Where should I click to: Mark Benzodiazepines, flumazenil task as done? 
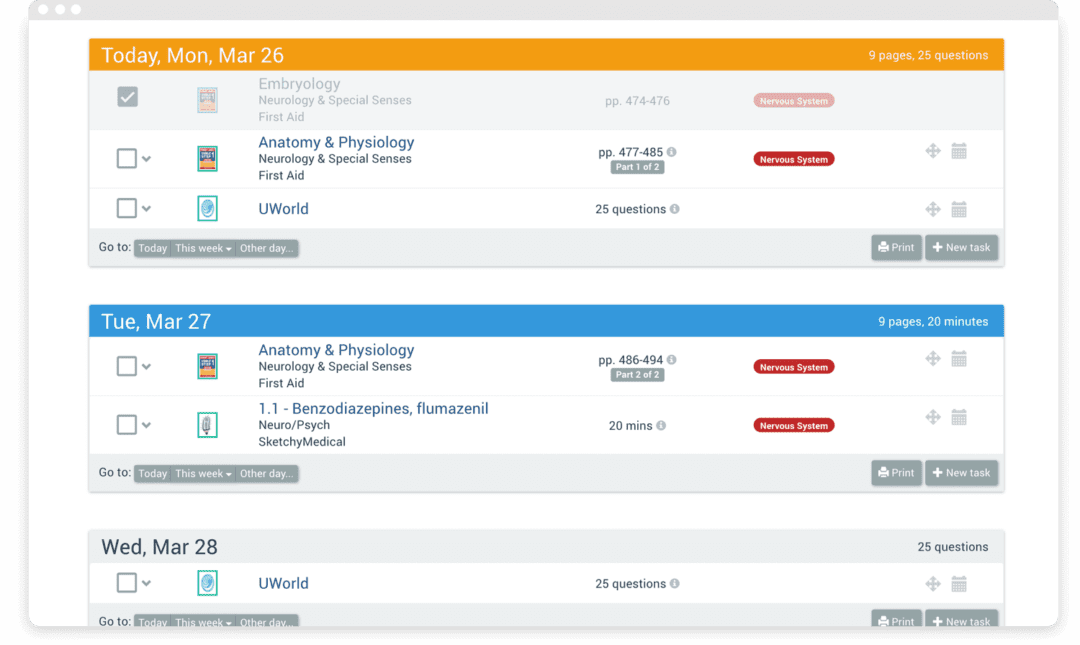tap(126, 425)
